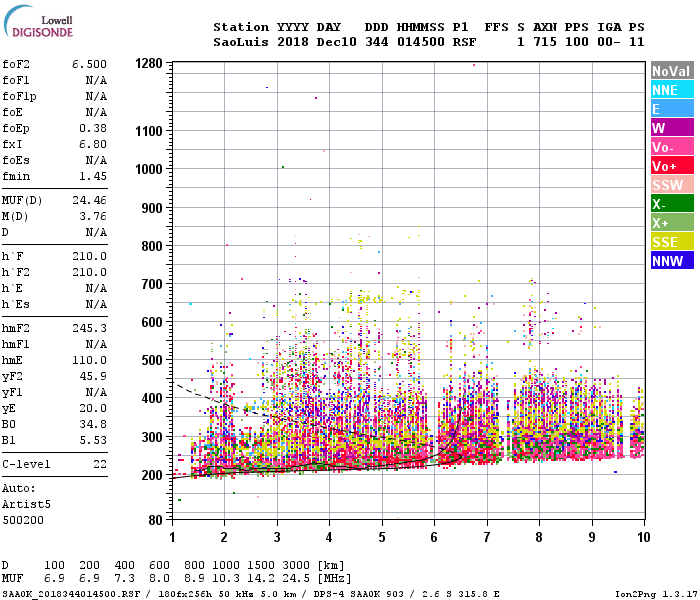Click the 300 km height axis label
The height and width of the screenshot is (600, 700).
(152, 437)
